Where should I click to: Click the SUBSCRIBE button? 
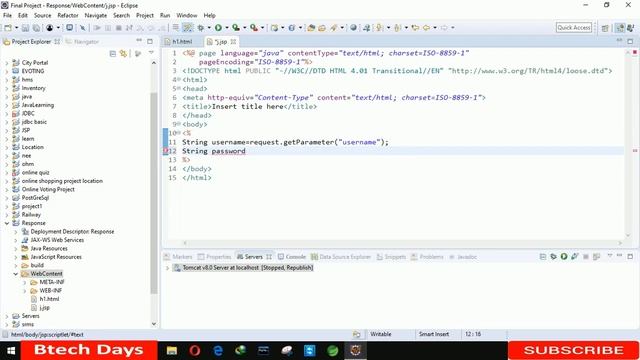pos(573,350)
